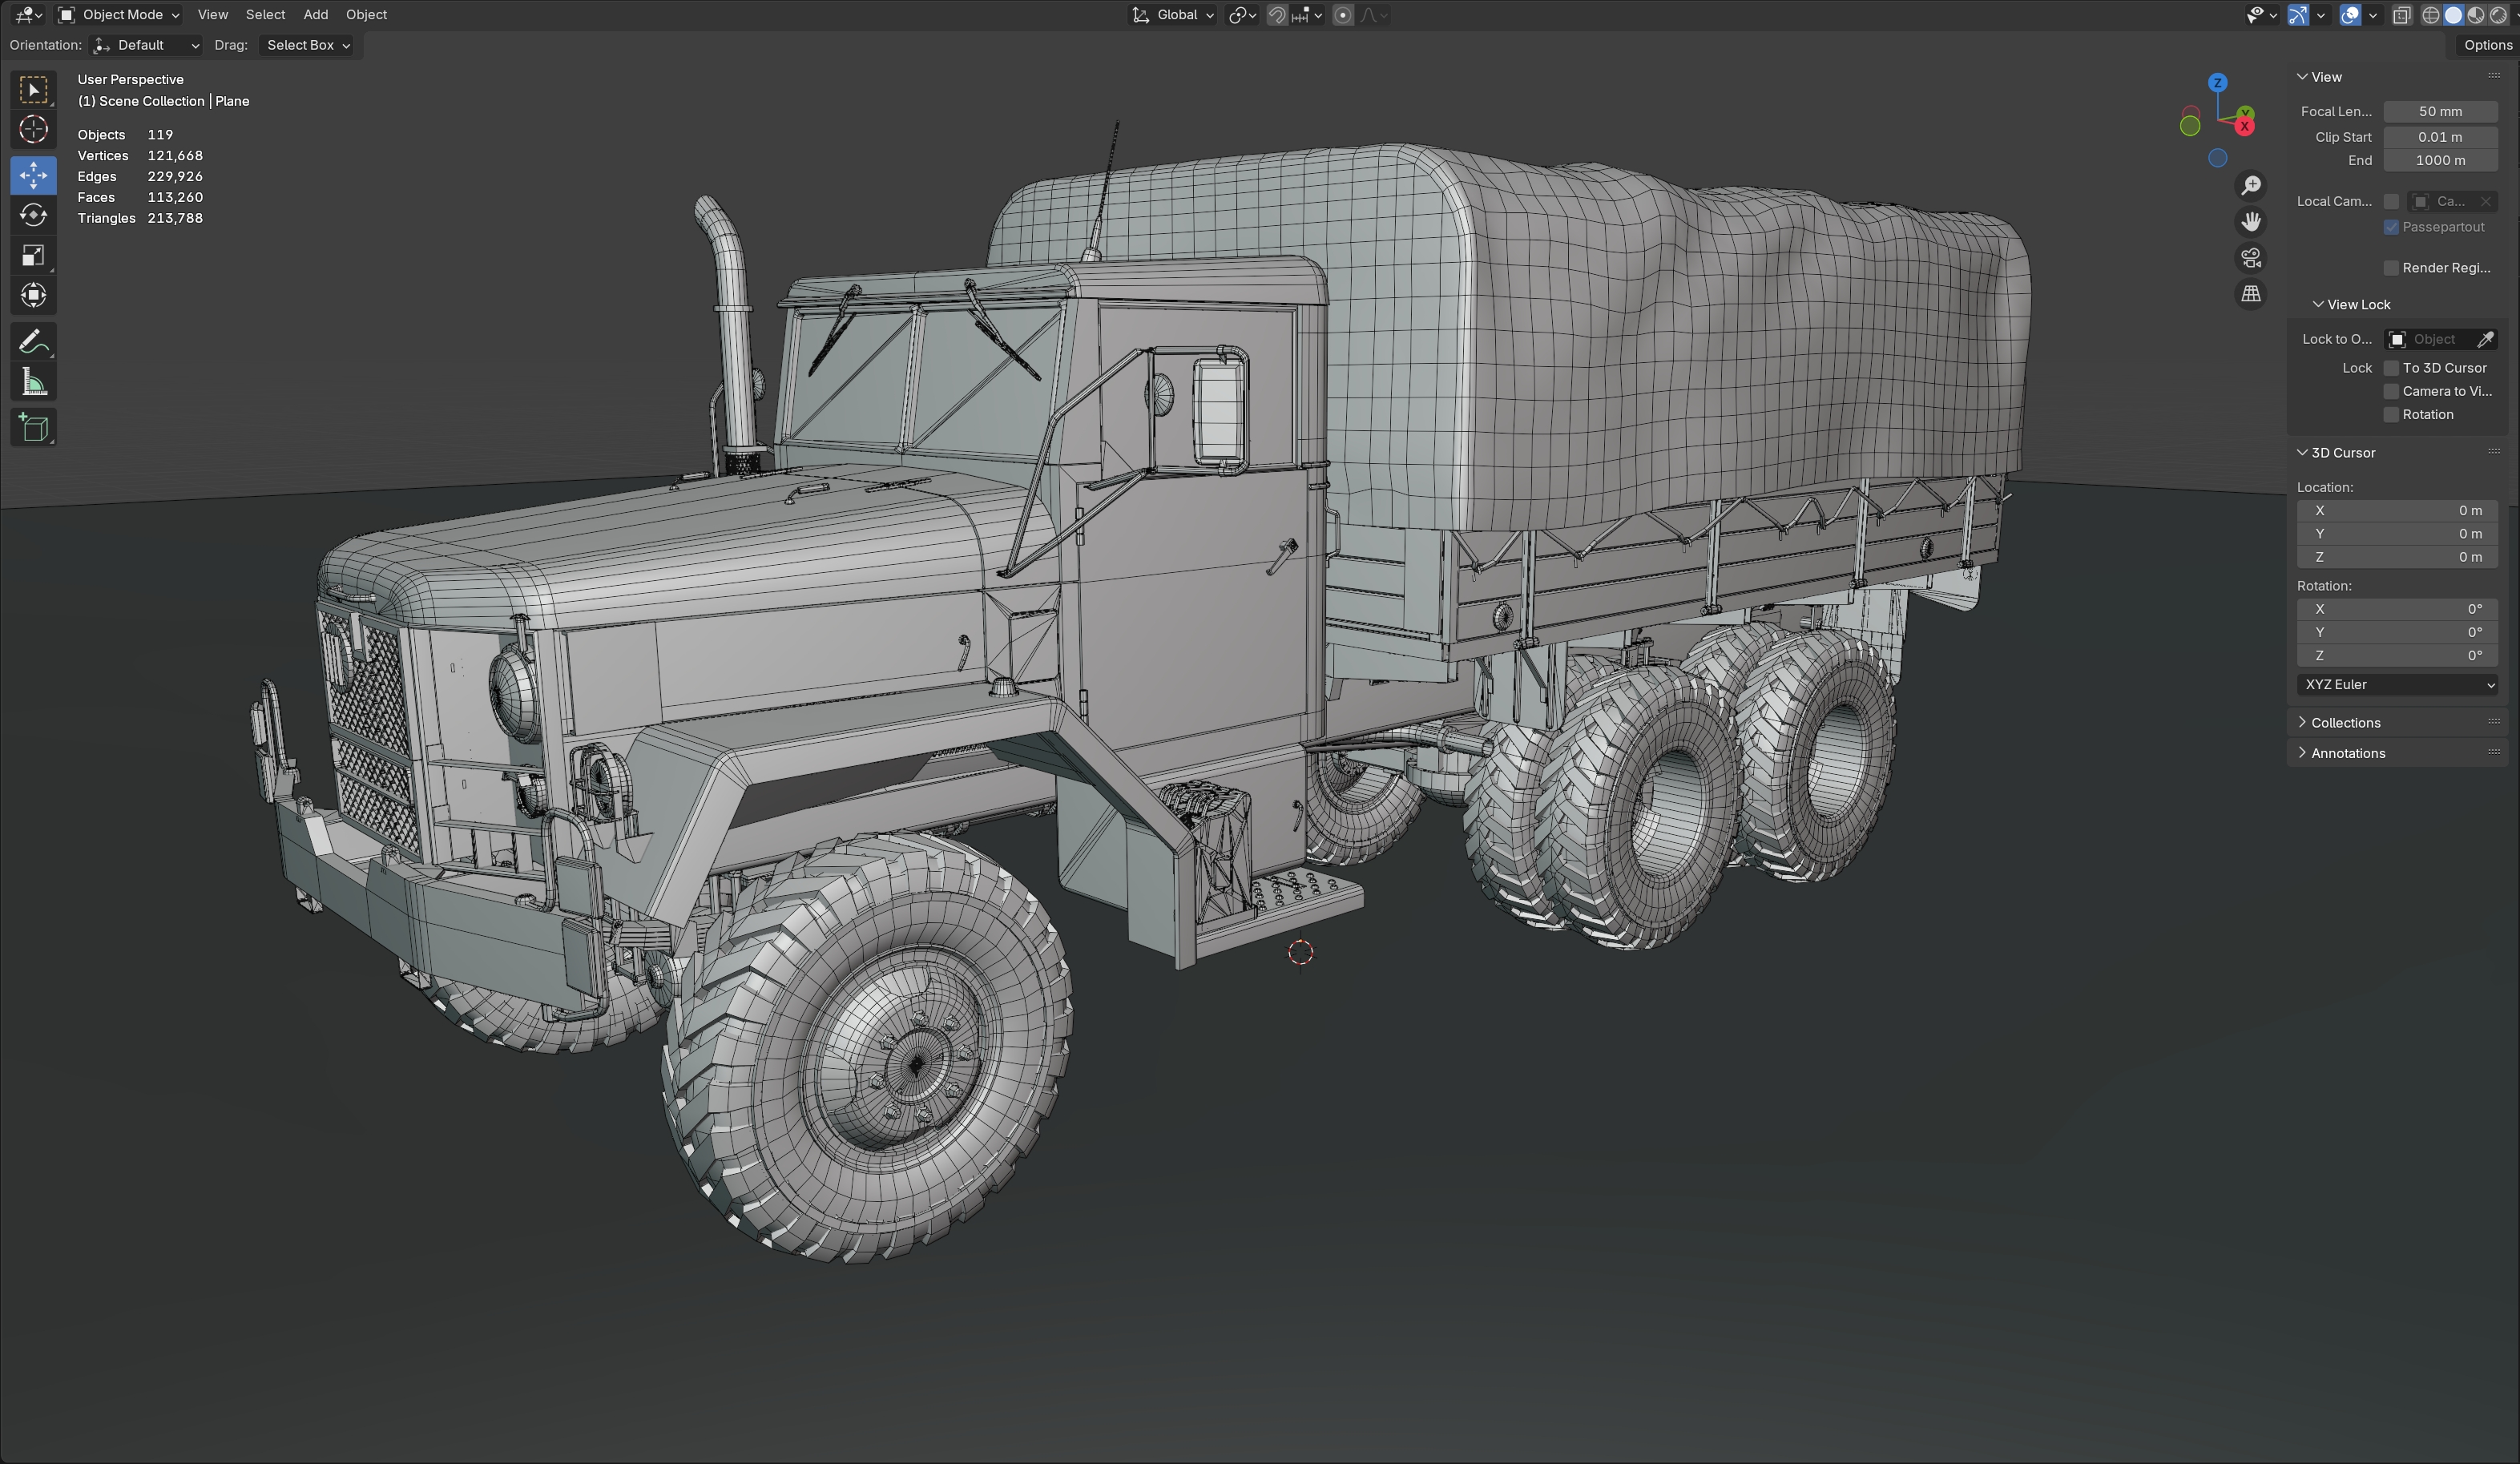Screen dimensions: 2520x1464
Task: Open the Object Mode dropdown
Action: (x=119, y=15)
